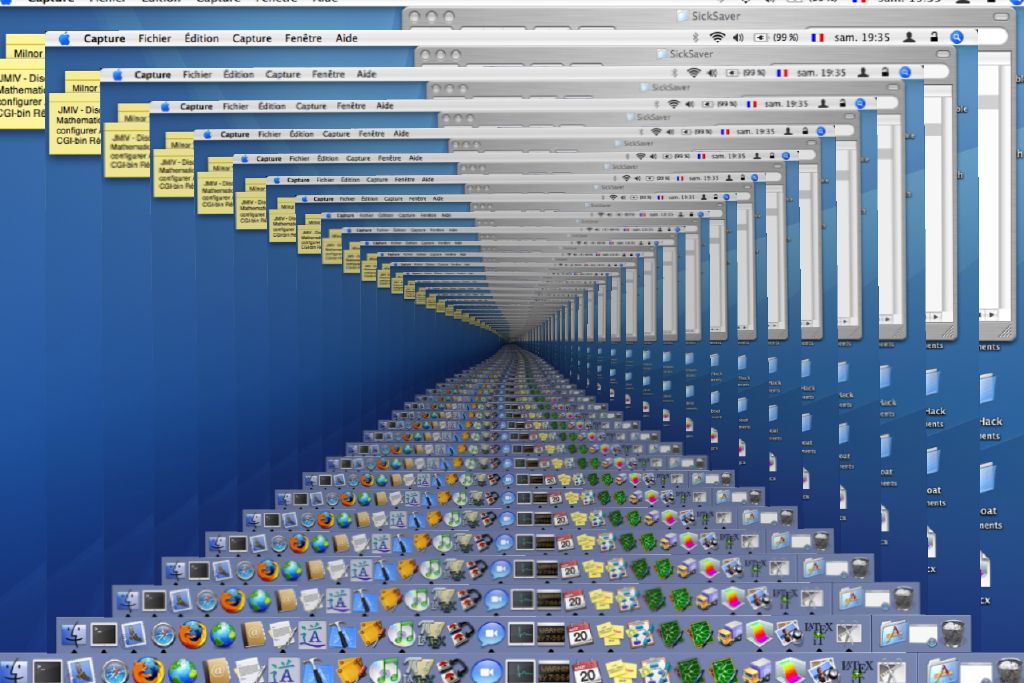This screenshot has height=683, width=1024.
Task: Open Firefox in the largest complete Dock row
Action: (192, 634)
